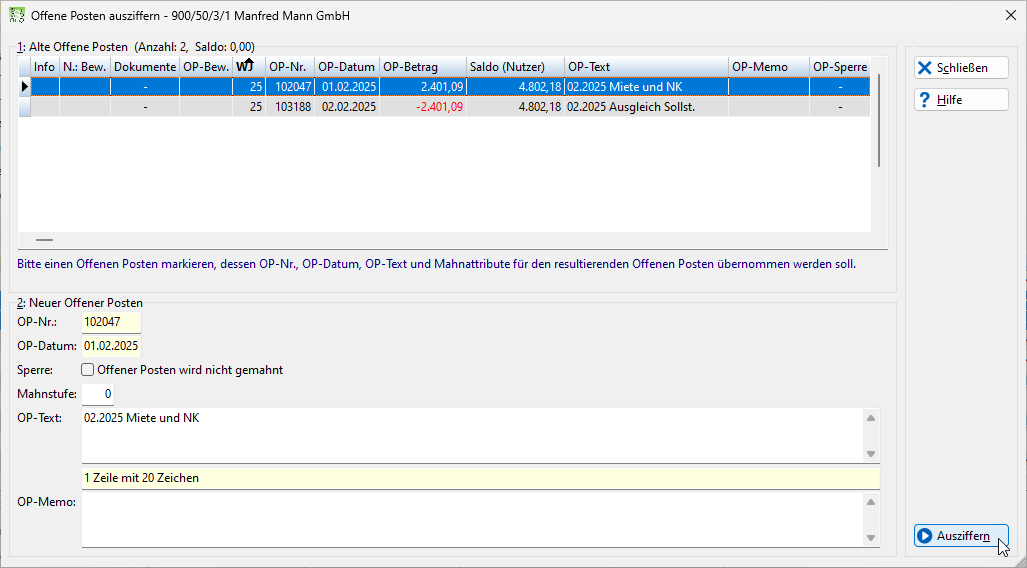Sort by OP-Datum column header
Viewport: 1027px width, 568px height.
(x=346, y=66)
